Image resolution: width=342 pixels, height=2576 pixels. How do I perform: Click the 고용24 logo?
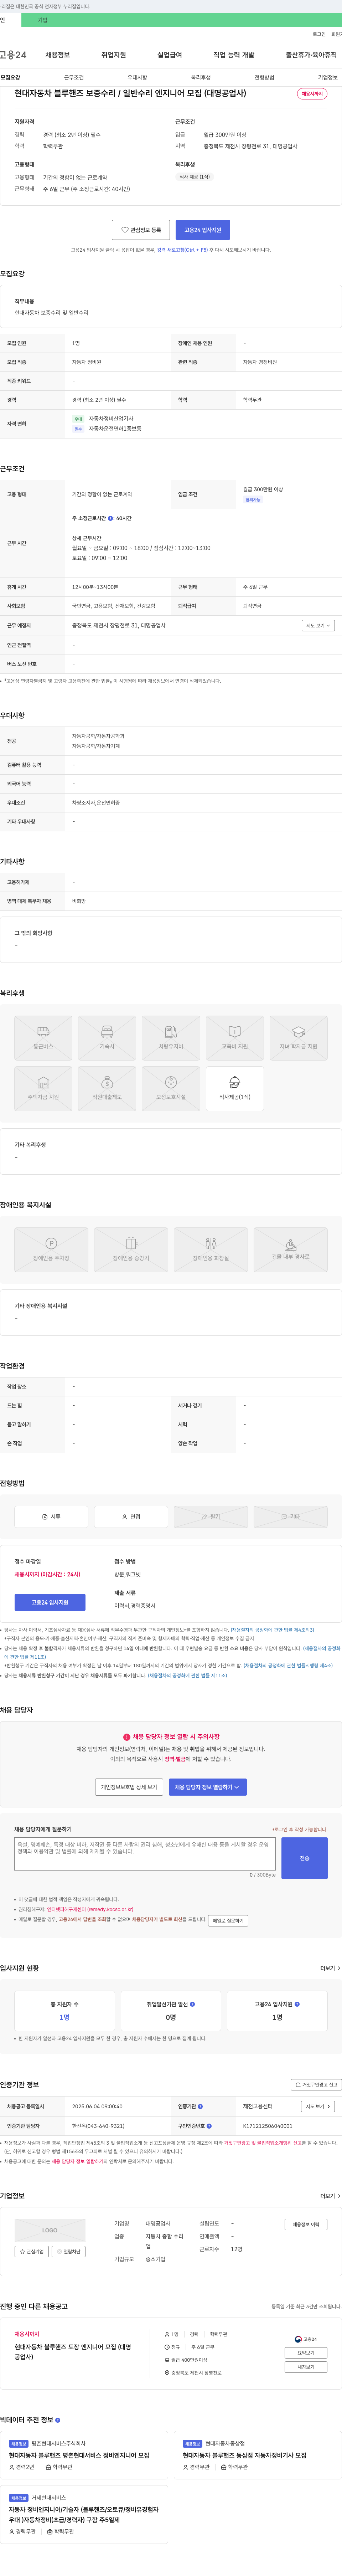13,55
